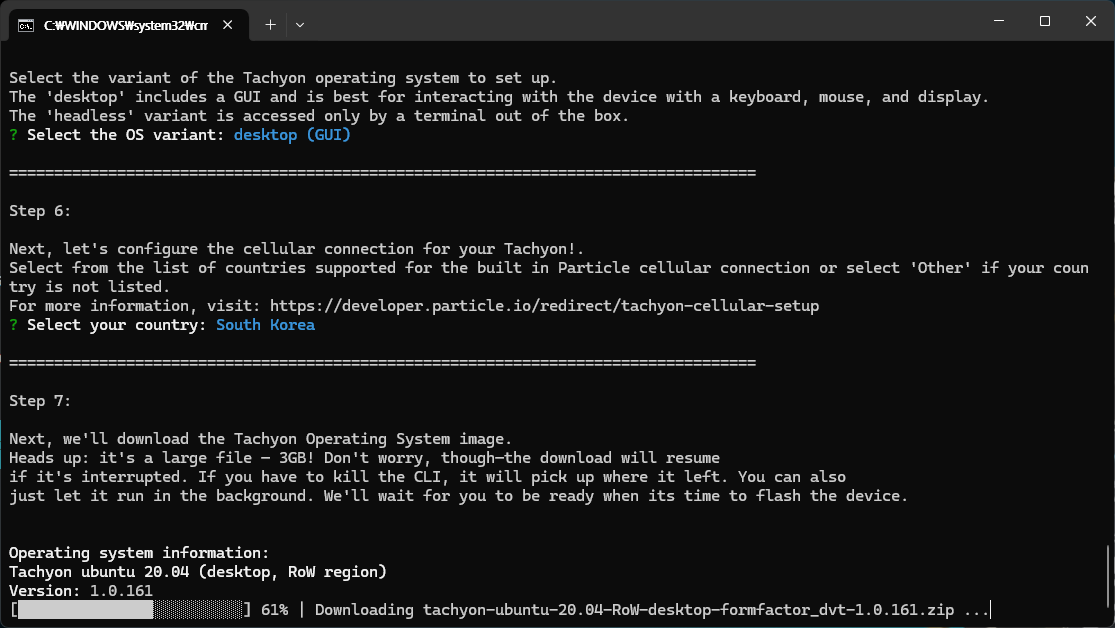1115x628 pixels.
Task: Click the 'Step 7:' heading
Action: coord(40,401)
